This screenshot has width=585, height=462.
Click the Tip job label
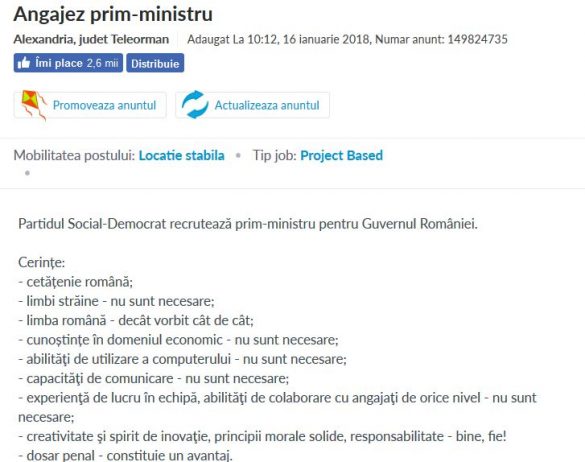pos(275,155)
